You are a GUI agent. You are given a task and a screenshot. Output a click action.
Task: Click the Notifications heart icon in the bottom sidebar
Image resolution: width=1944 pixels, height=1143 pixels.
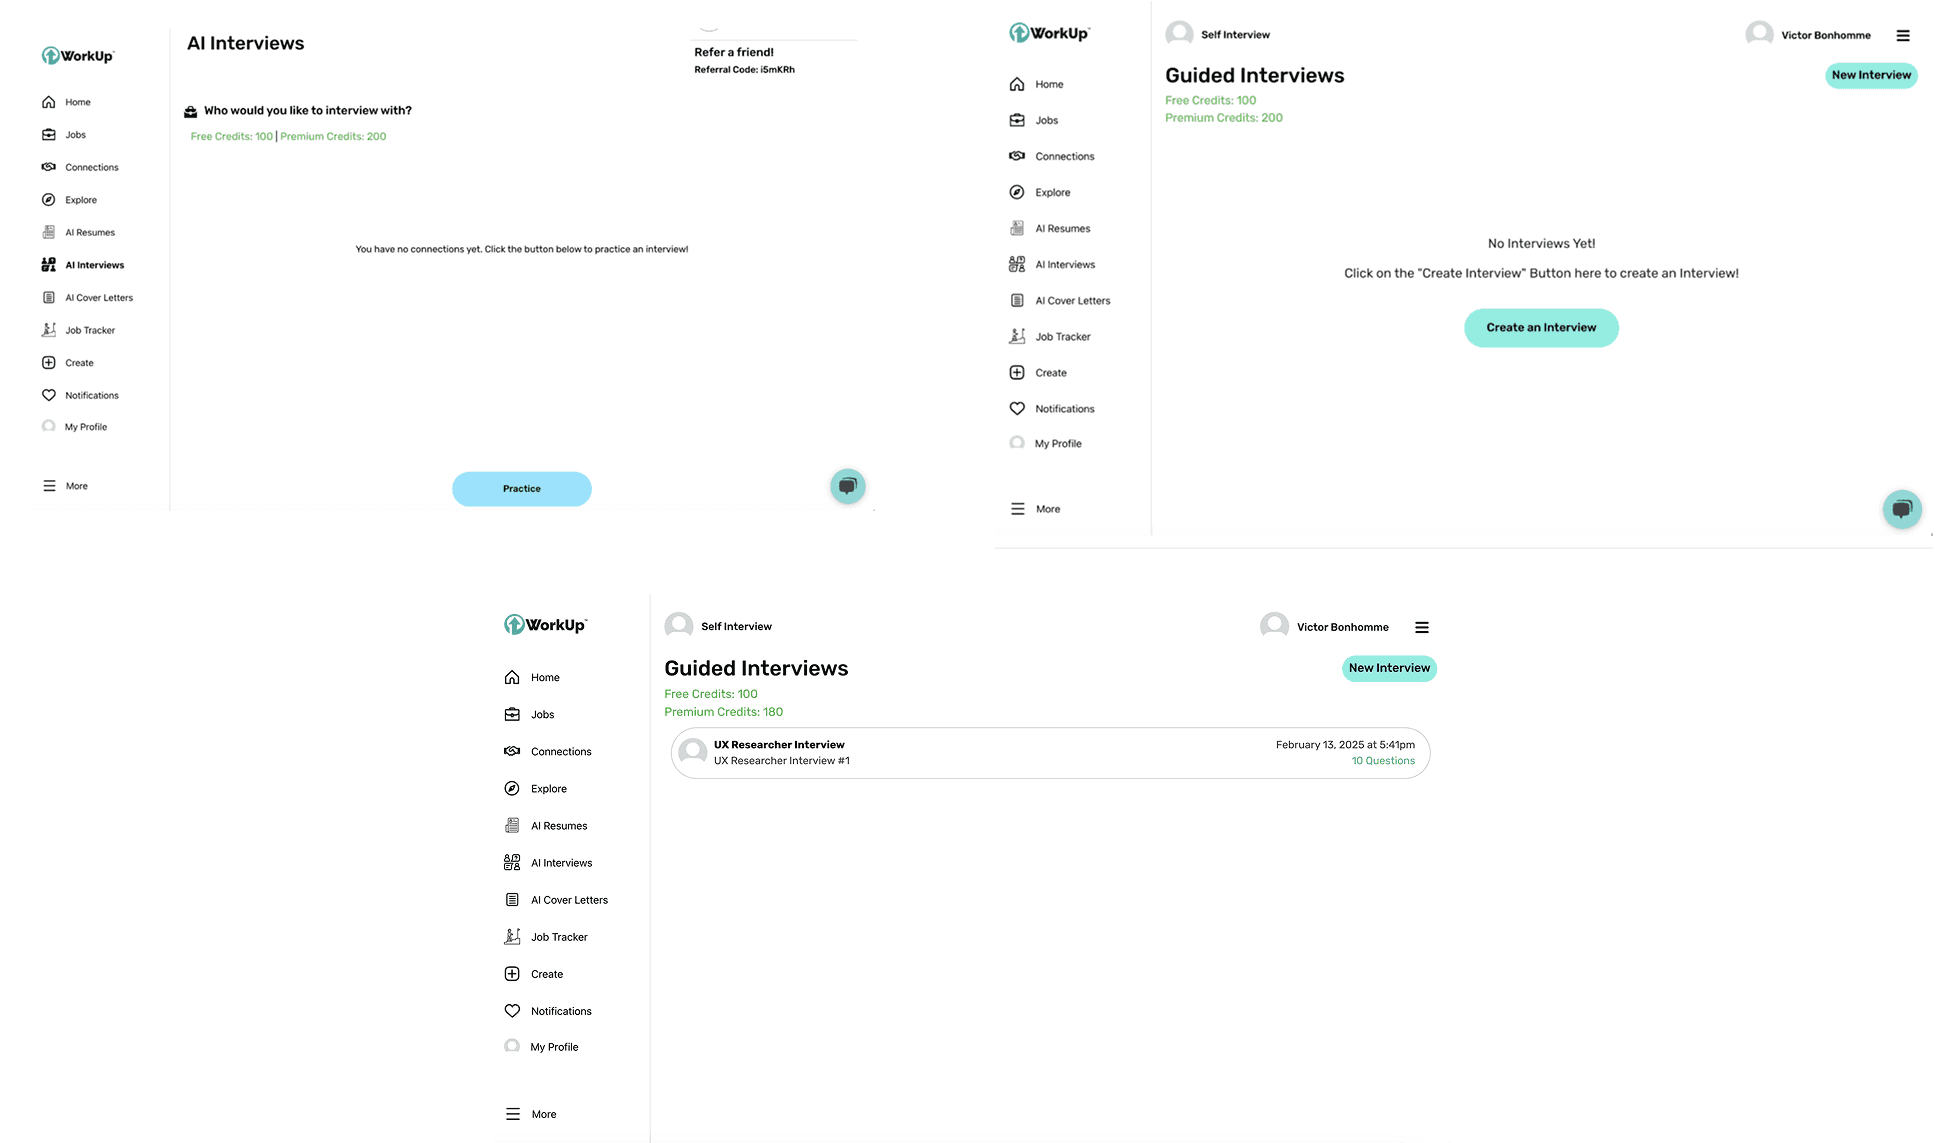tap(512, 1010)
